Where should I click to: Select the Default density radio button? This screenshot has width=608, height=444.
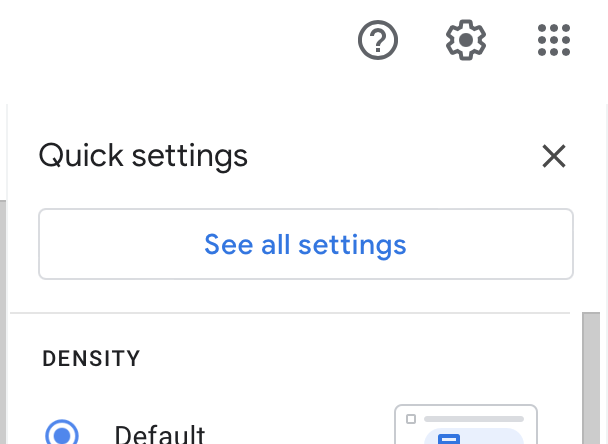tap(62, 434)
